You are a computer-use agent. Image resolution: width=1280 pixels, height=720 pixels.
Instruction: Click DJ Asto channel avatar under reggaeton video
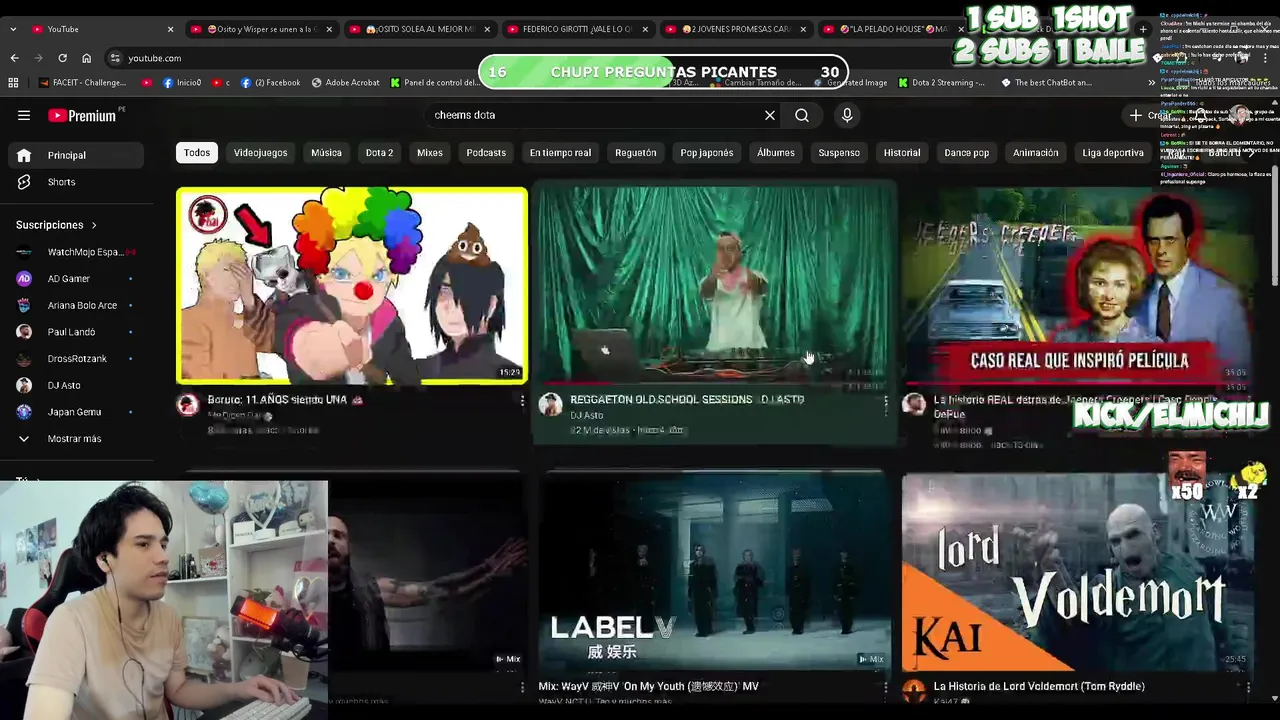pyautogui.click(x=551, y=404)
